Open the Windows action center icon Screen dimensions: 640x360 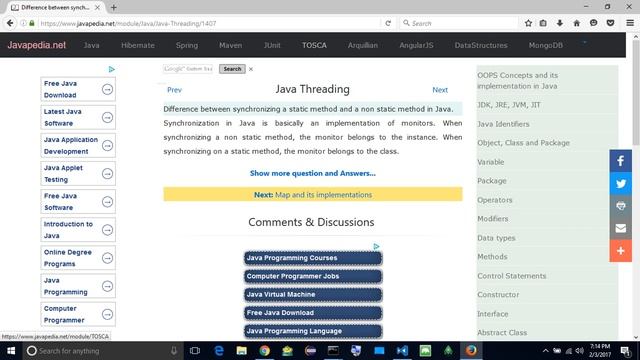click(x=625, y=351)
